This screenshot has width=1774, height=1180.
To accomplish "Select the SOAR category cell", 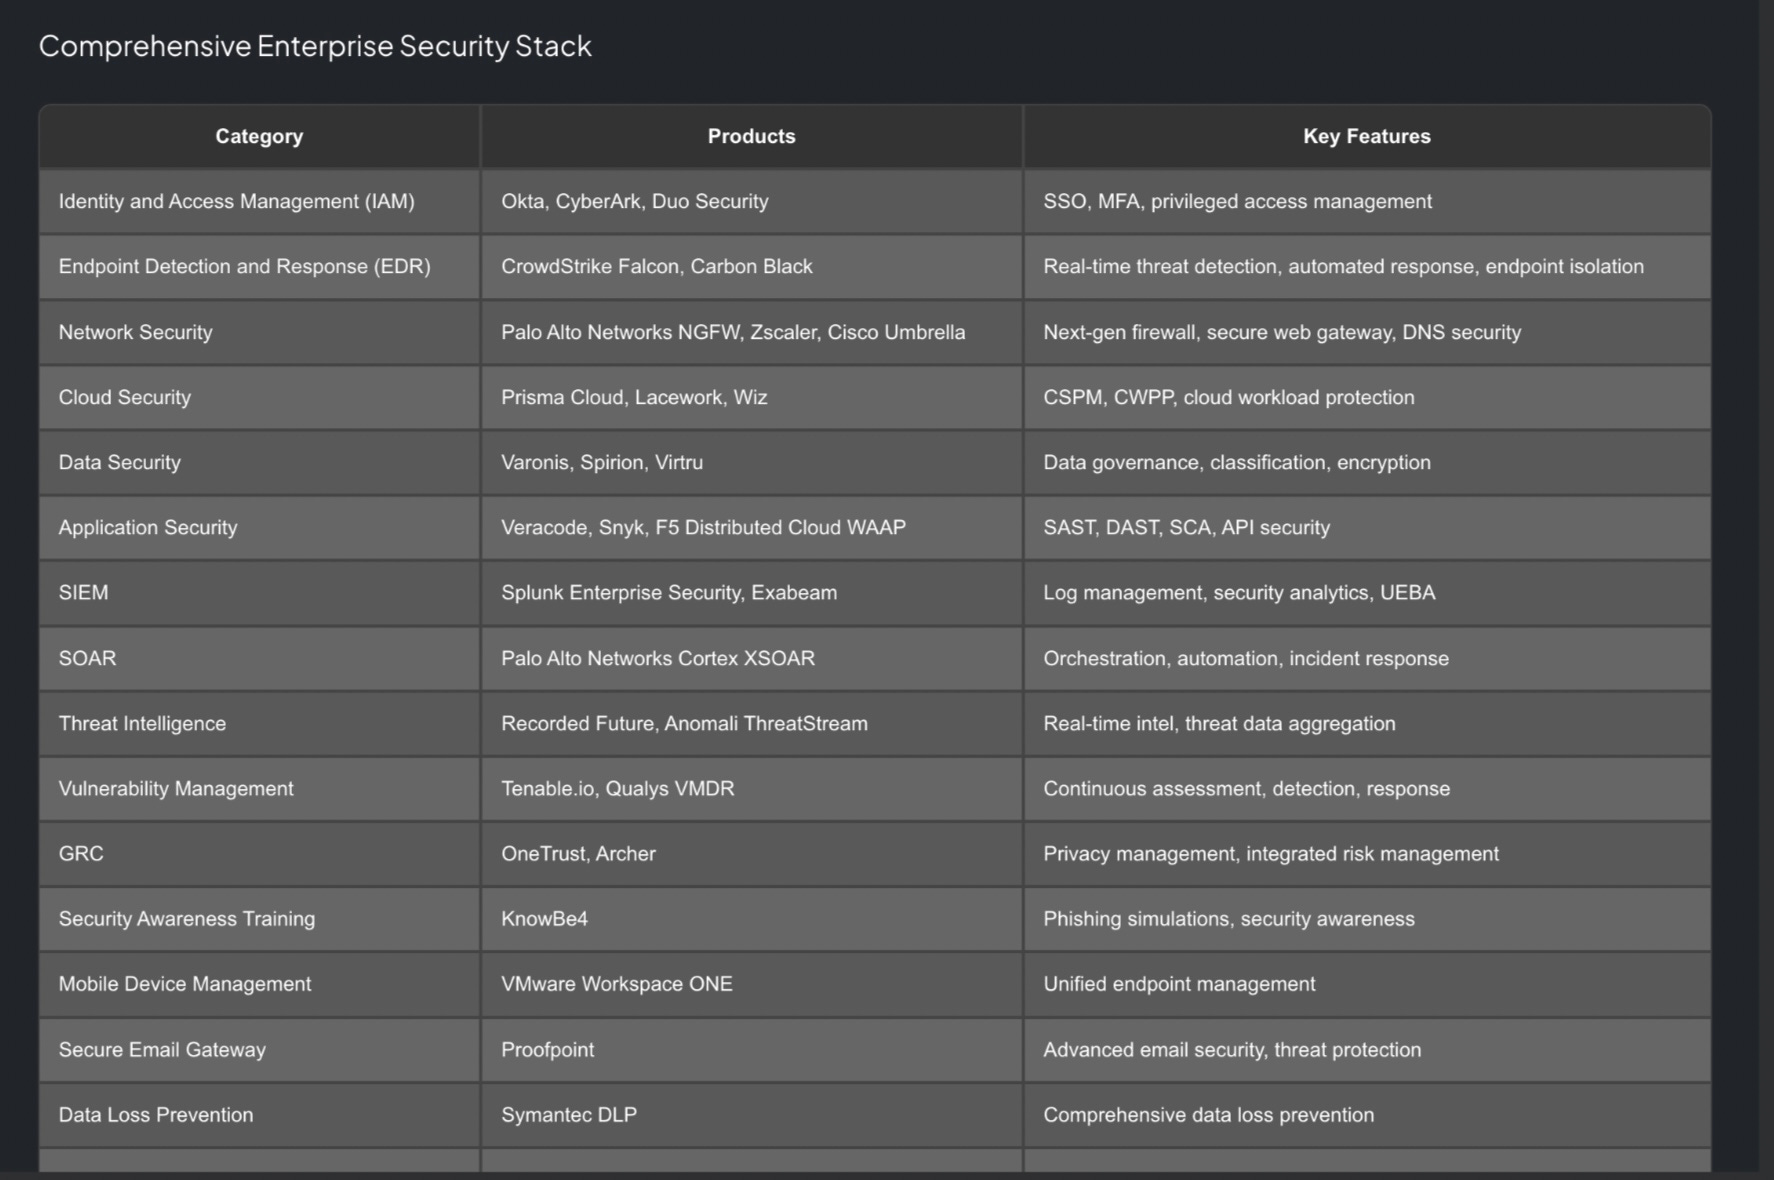I will [259, 658].
